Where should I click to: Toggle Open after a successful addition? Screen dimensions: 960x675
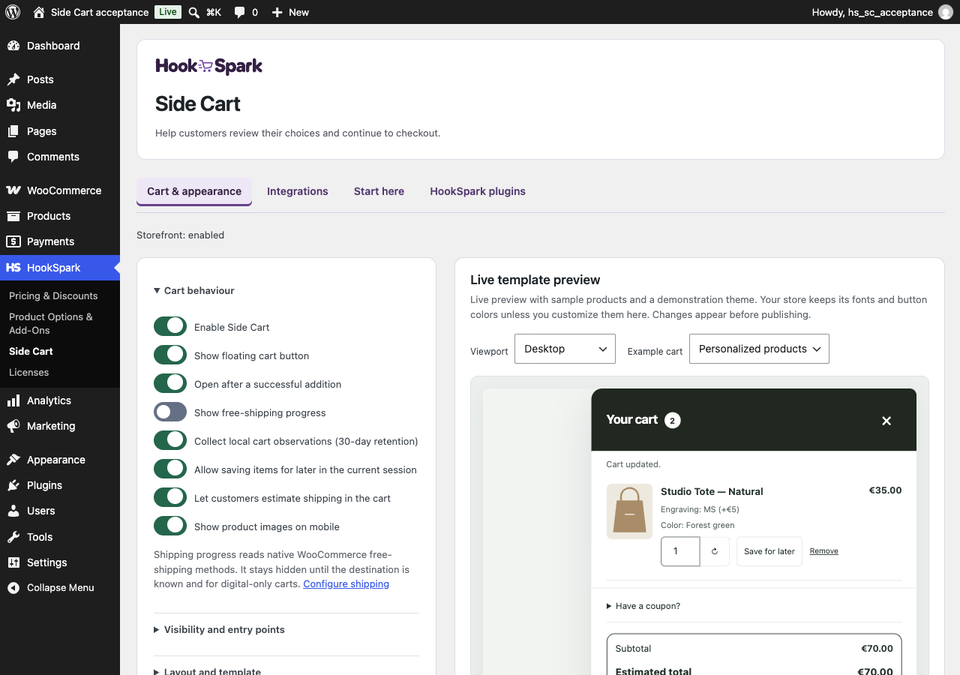pos(170,383)
